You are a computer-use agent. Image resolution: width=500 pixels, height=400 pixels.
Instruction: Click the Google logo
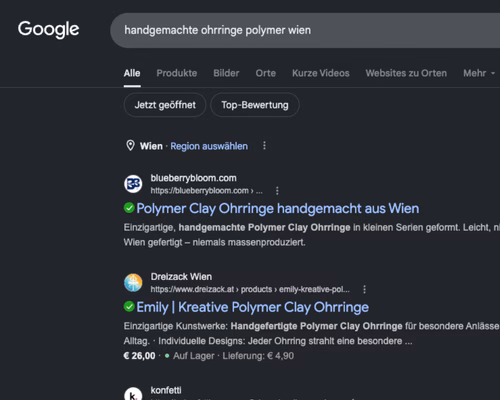tap(49, 29)
